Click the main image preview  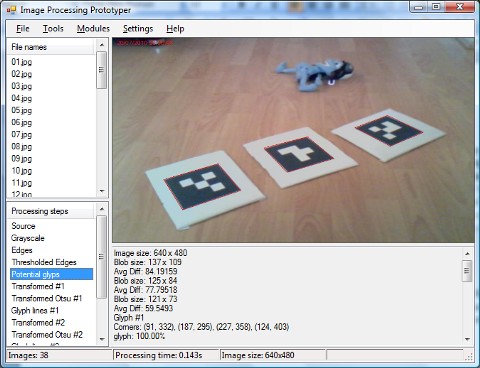tap(293, 140)
